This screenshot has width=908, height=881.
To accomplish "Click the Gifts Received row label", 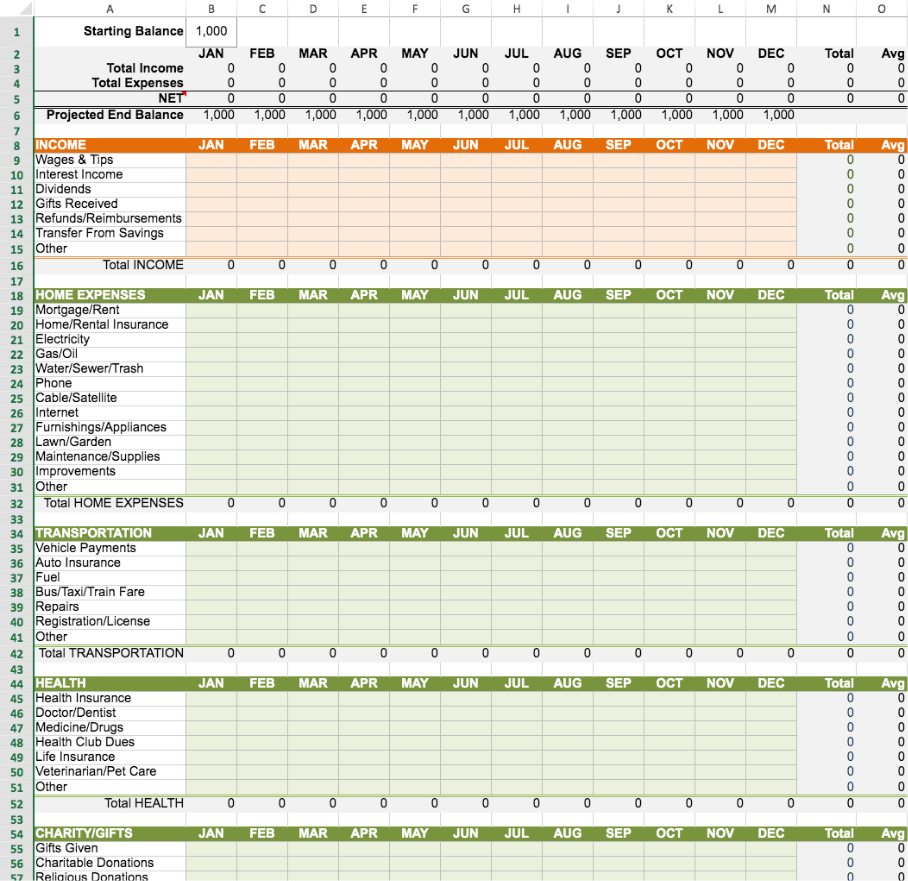I will click(x=76, y=204).
